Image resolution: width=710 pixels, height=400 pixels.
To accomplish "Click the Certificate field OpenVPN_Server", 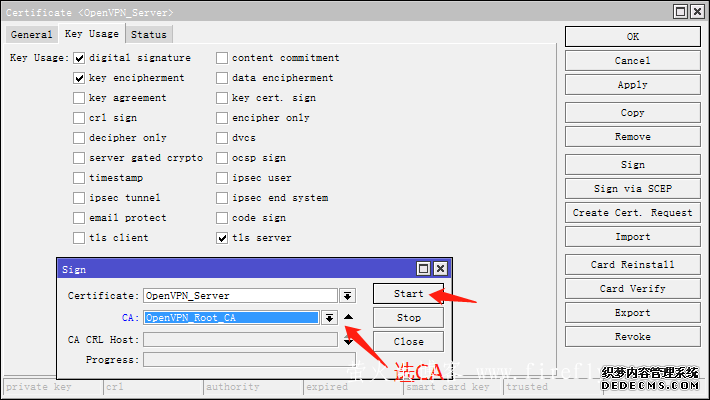I will (x=240, y=296).
